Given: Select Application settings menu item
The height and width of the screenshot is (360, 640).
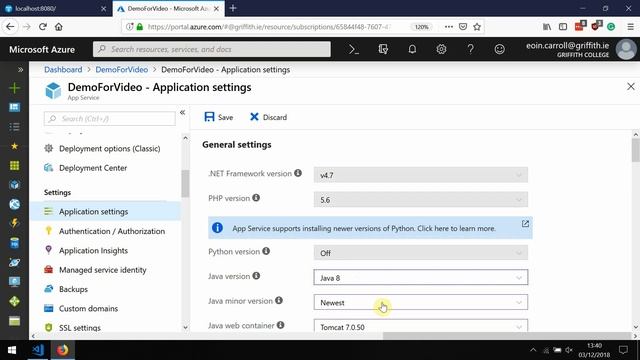Looking at the screenshot, I should point(105,211).
